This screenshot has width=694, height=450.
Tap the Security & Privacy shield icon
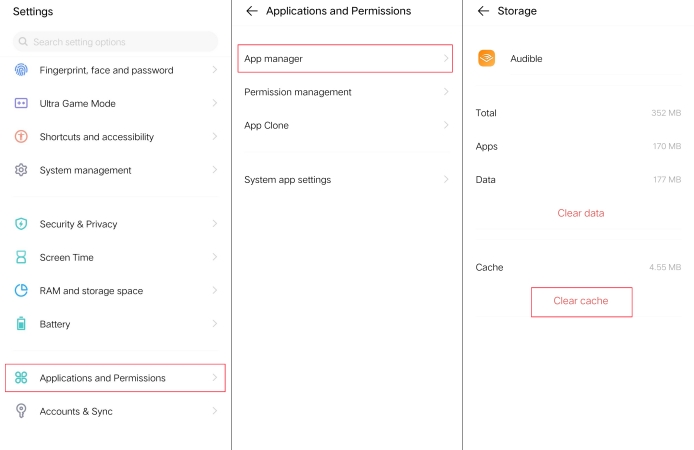click(21, 224)
